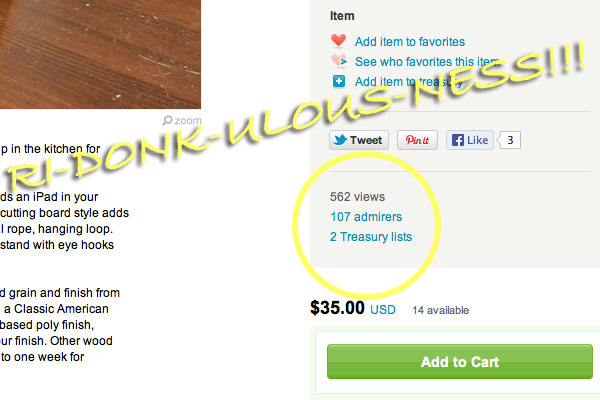The width and height of the screenshot is (600, 400).
Task: Click the Twitter bird icon
Action: [340, 140]
